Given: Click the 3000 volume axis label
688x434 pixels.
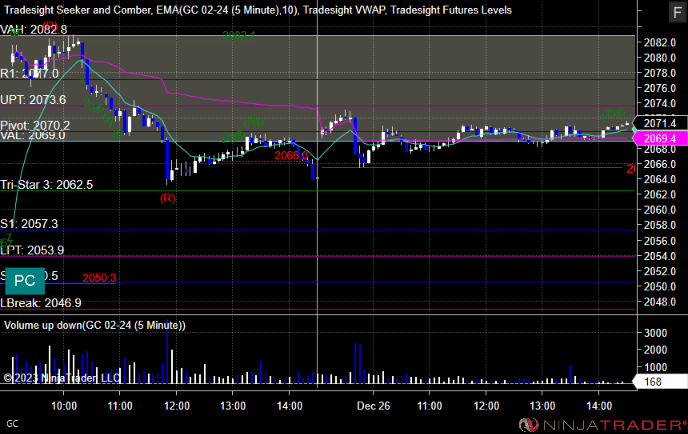Looking at the screenshot, I should 656,333.
